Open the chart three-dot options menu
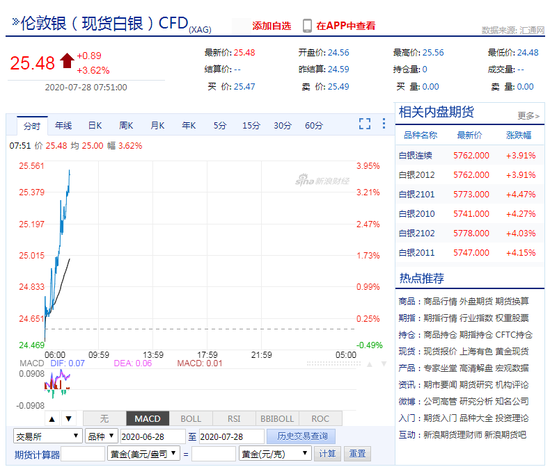Screen dimensions: 550x467 click(384, 124)
